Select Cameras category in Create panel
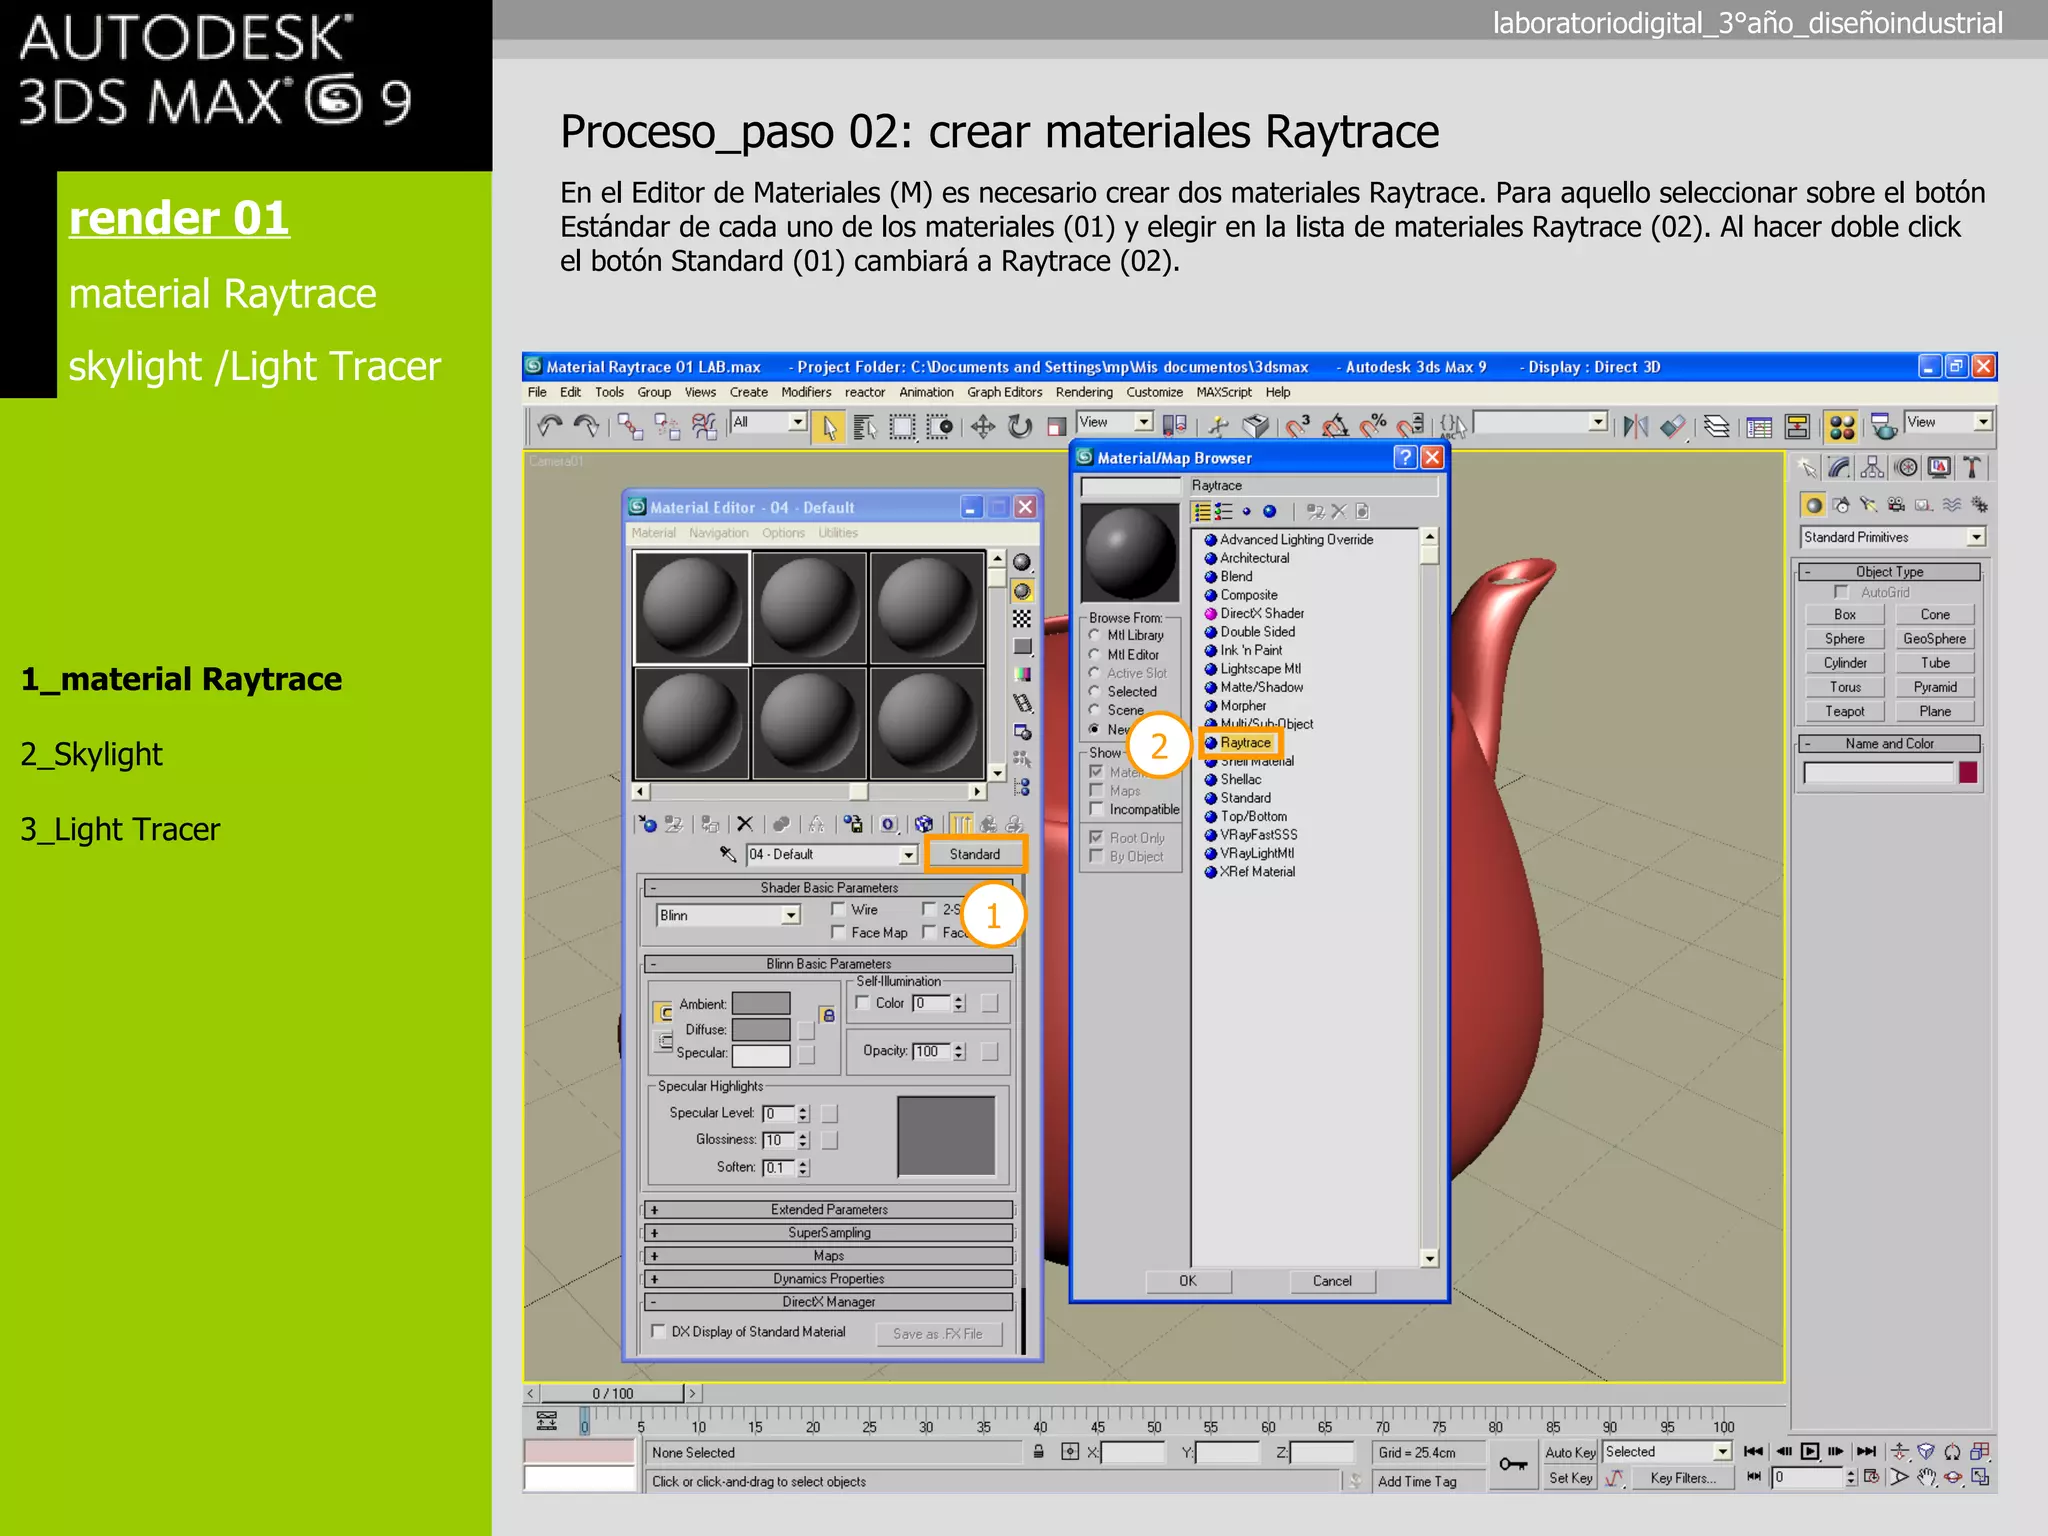 (x=1896, y=505)
